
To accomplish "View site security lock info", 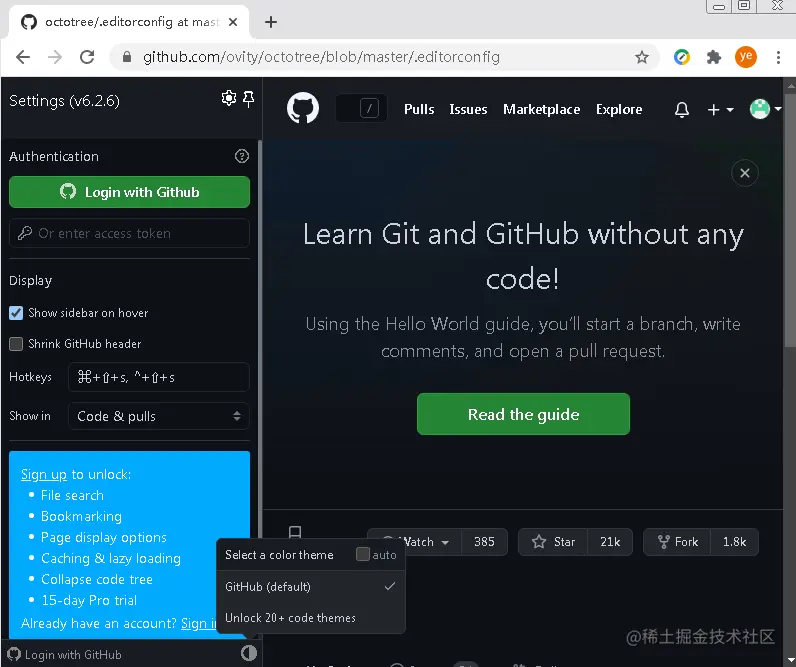I will click(x=127, y=57).
